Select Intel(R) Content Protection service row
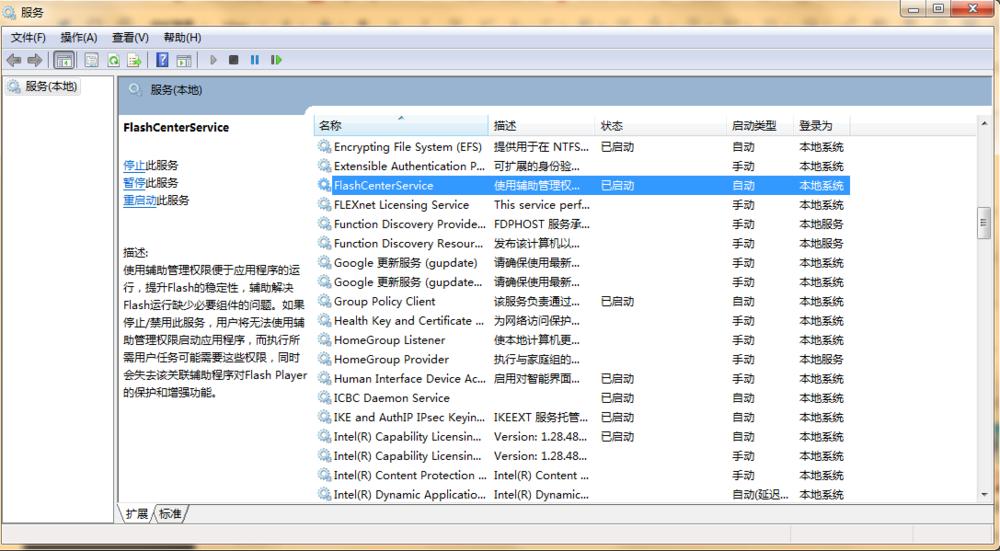 tap(582, 475)
